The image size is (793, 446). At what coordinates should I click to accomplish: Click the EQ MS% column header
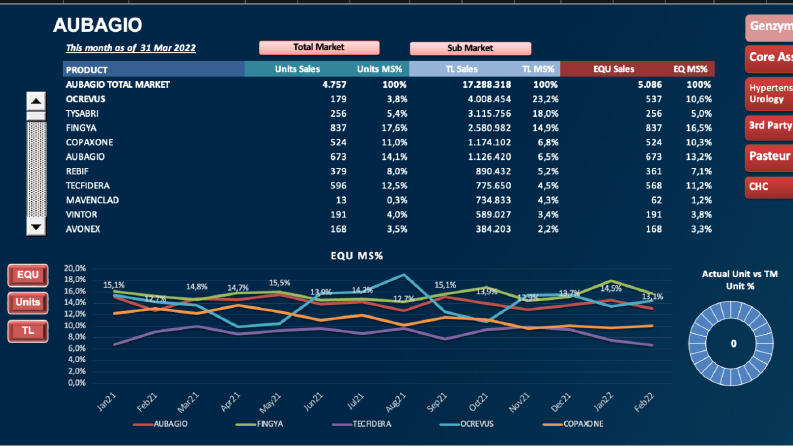pos(690,69)
